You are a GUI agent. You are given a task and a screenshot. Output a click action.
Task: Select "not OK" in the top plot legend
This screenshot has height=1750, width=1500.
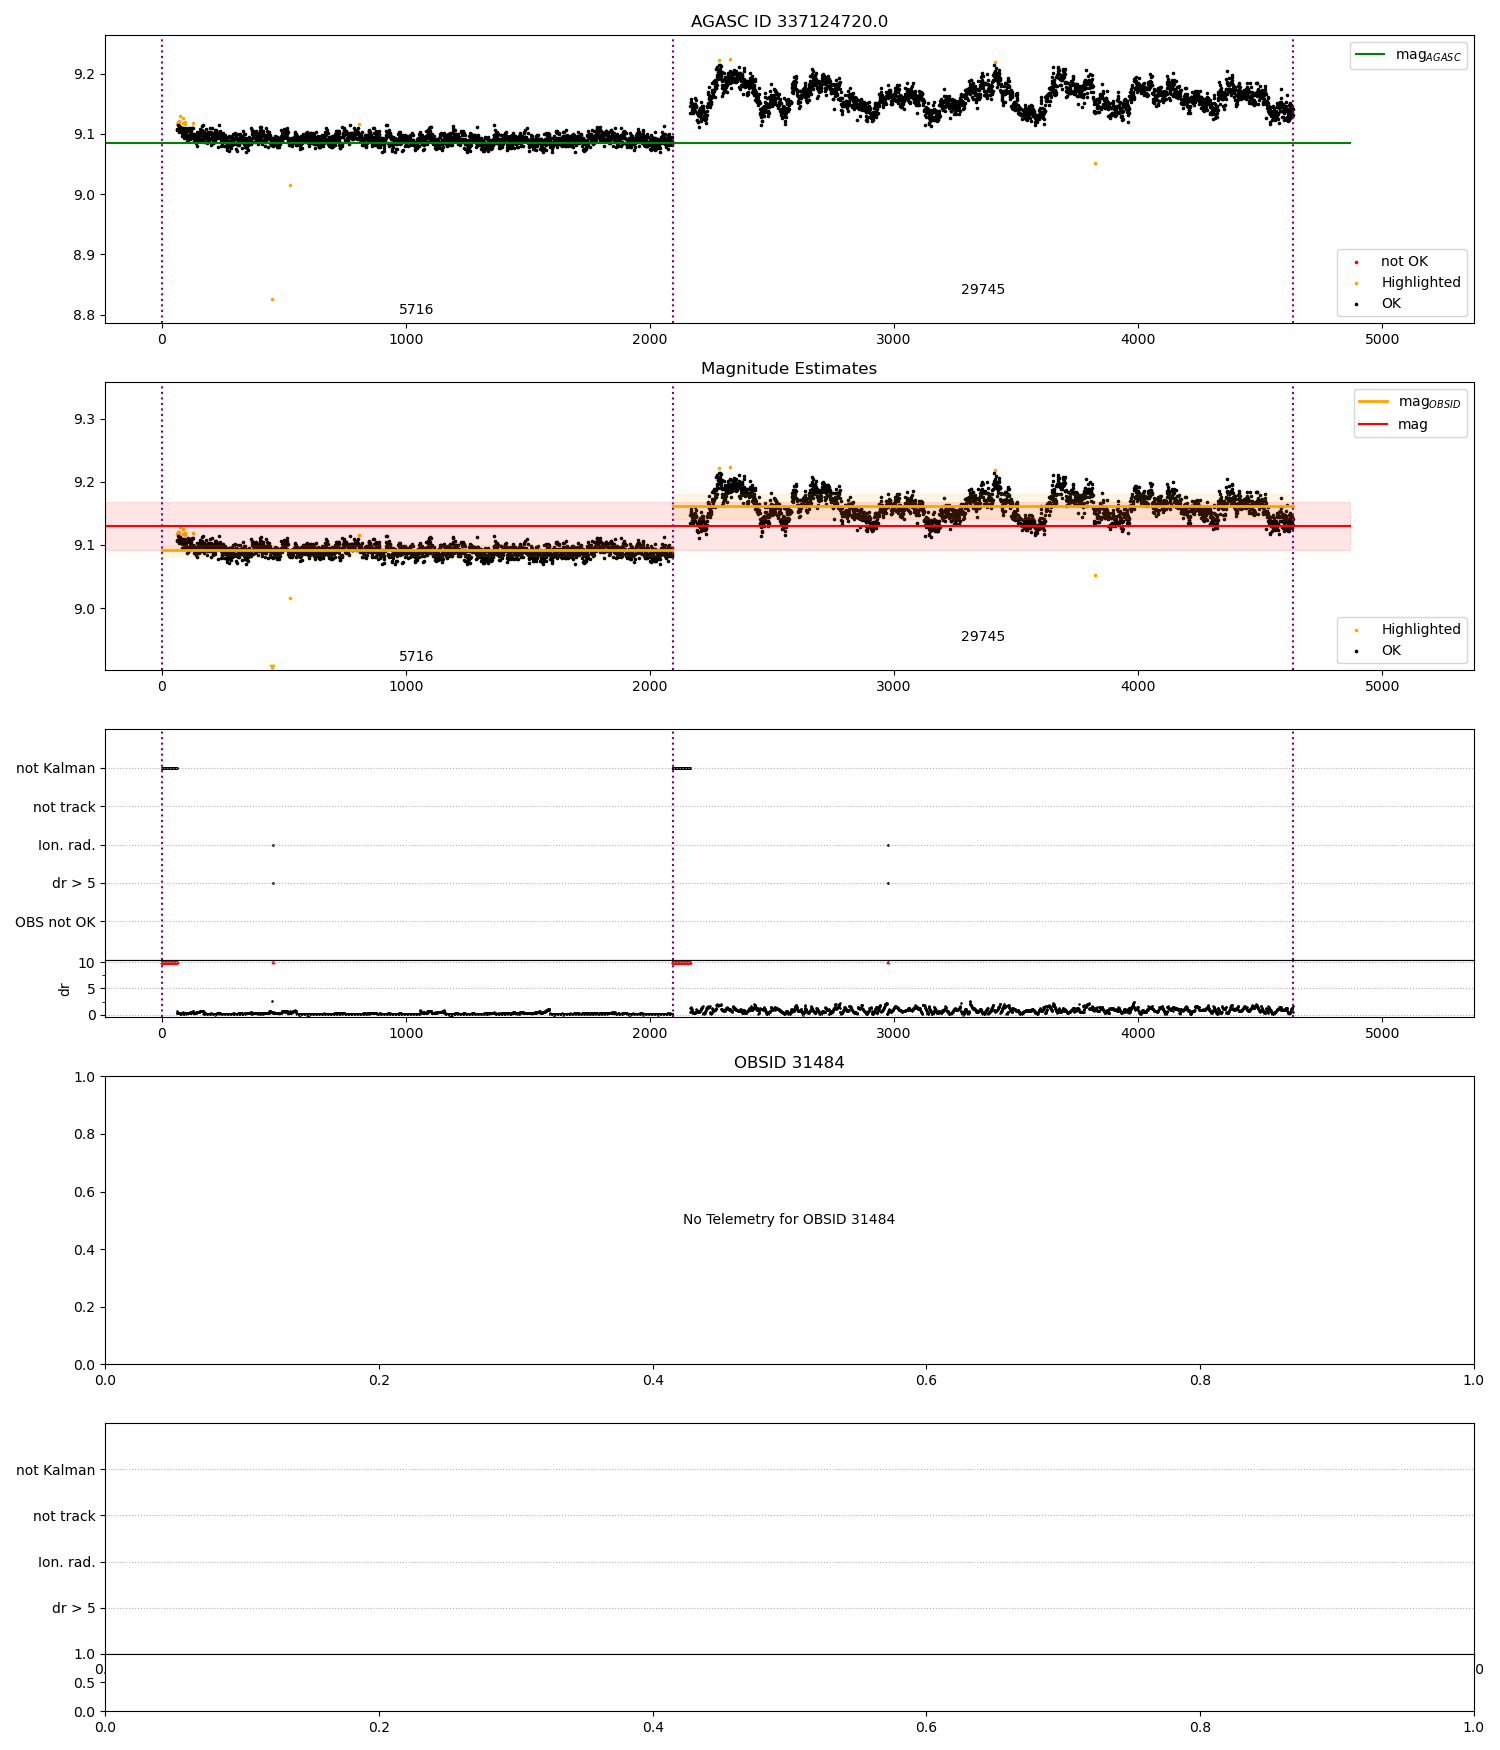(1404, 261)
